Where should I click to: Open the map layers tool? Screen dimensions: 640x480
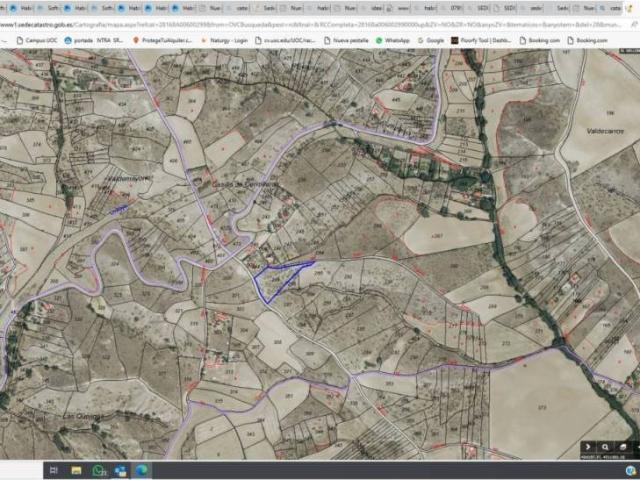pyautogui.click(x=622, y=447)
